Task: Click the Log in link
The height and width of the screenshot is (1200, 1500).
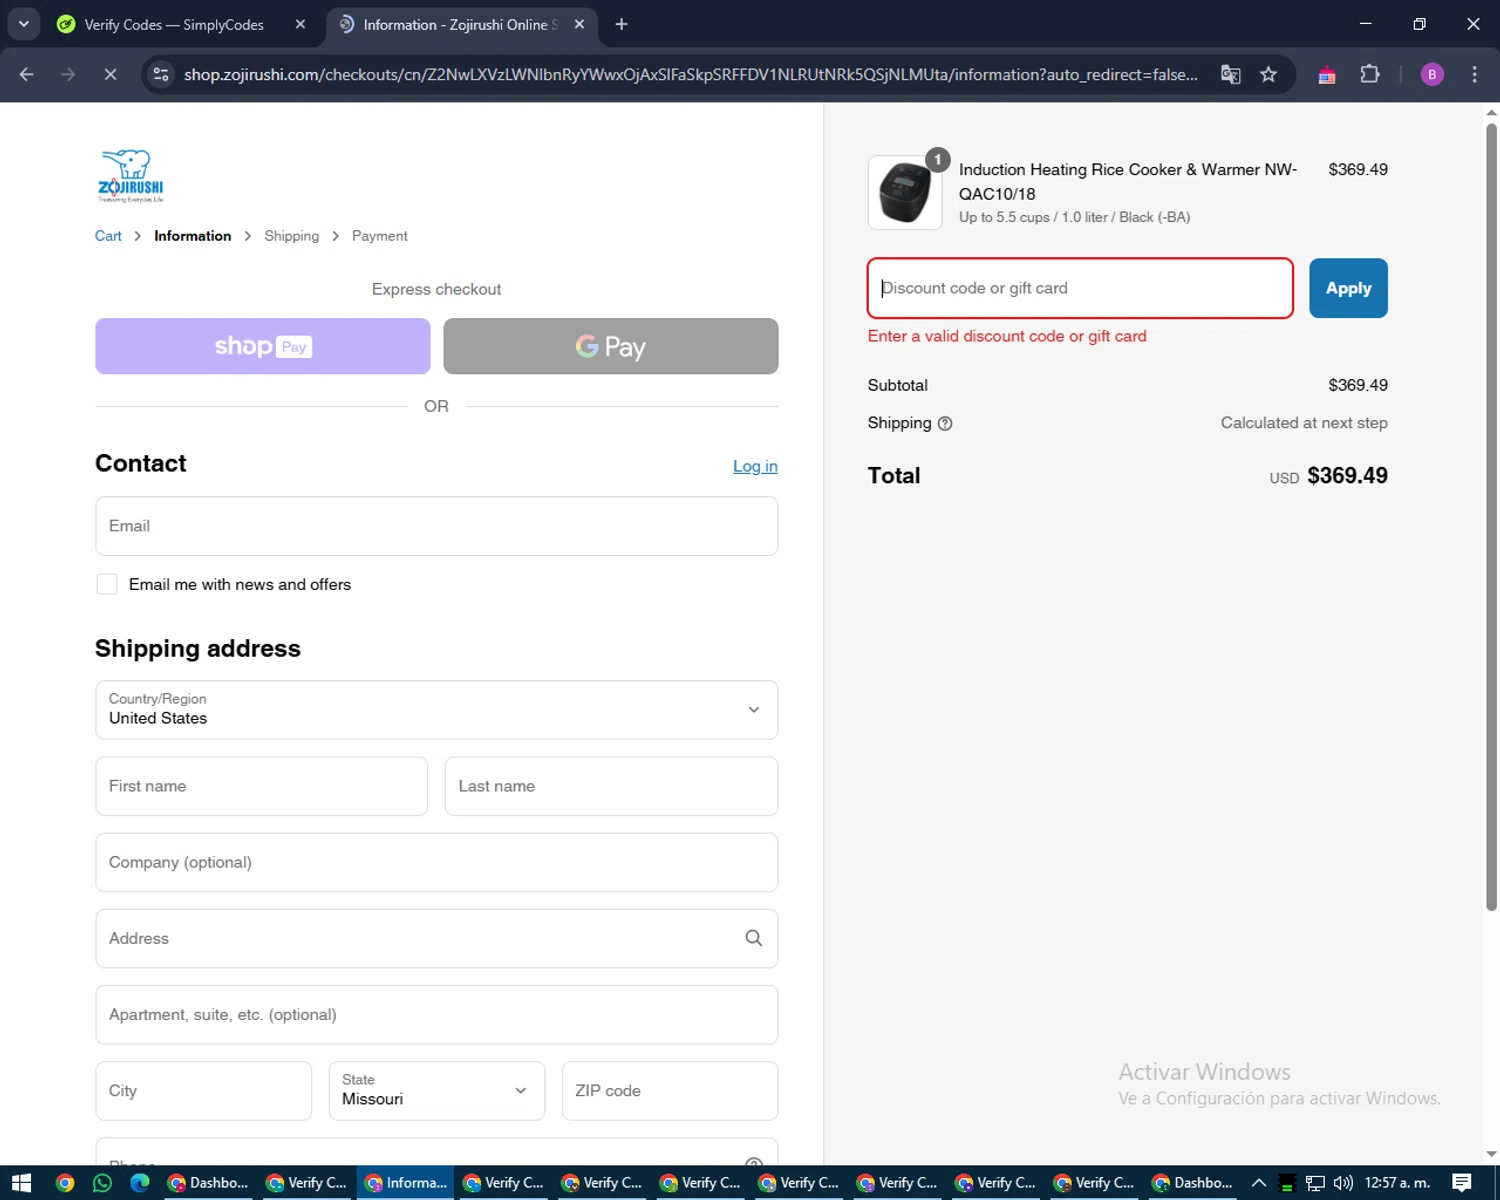Action: [x=755, y=466]
